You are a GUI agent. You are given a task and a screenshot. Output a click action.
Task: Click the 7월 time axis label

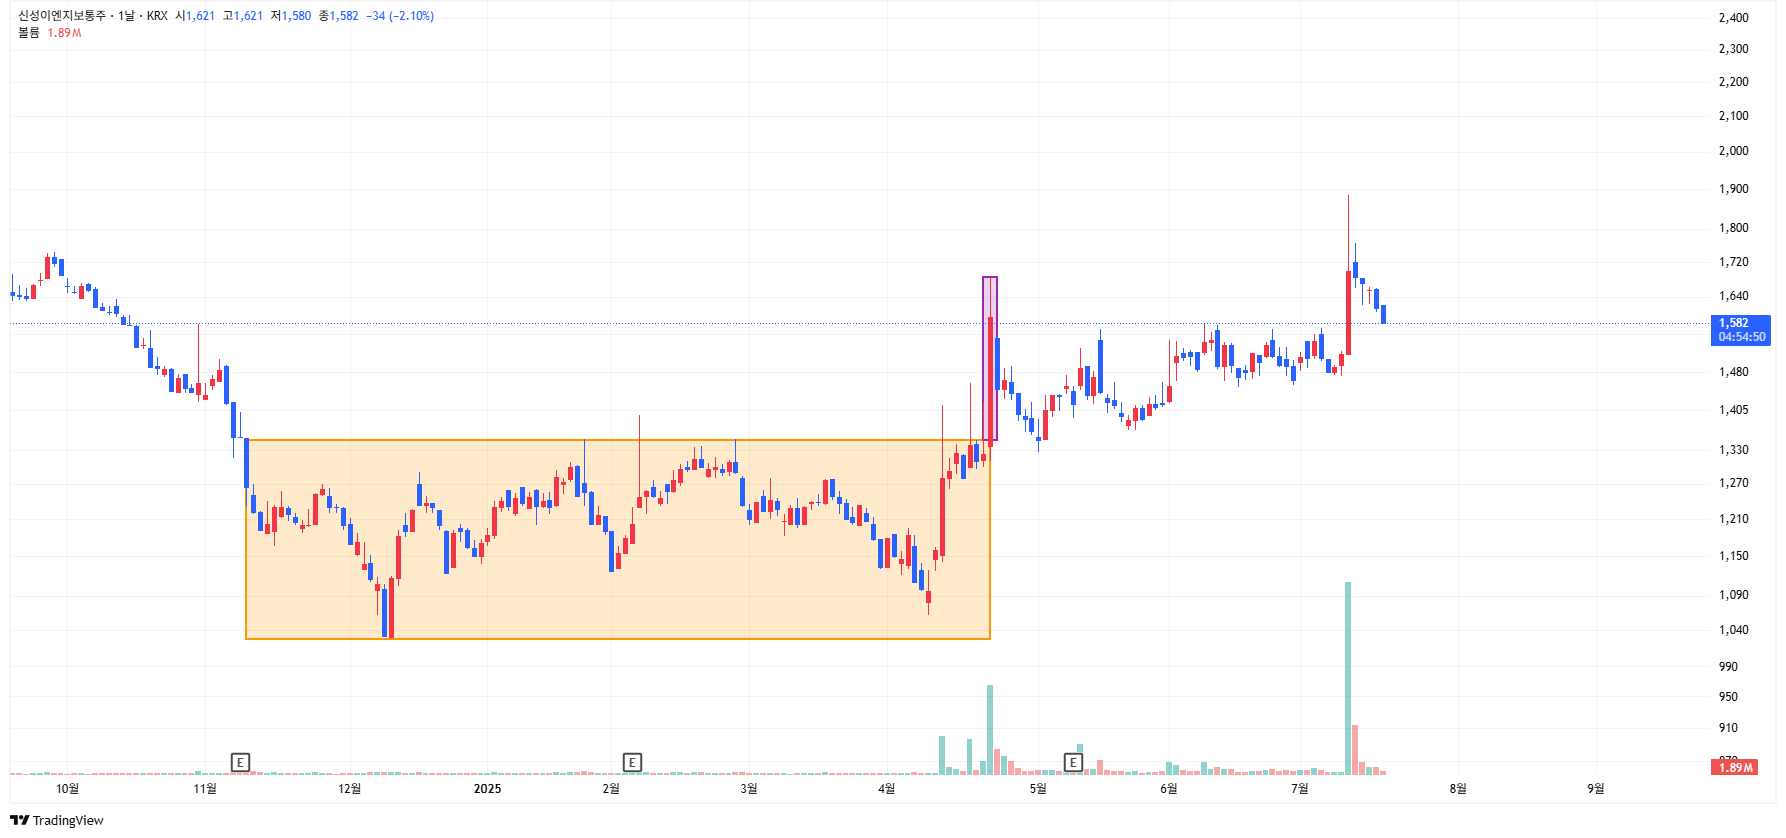1300,789
